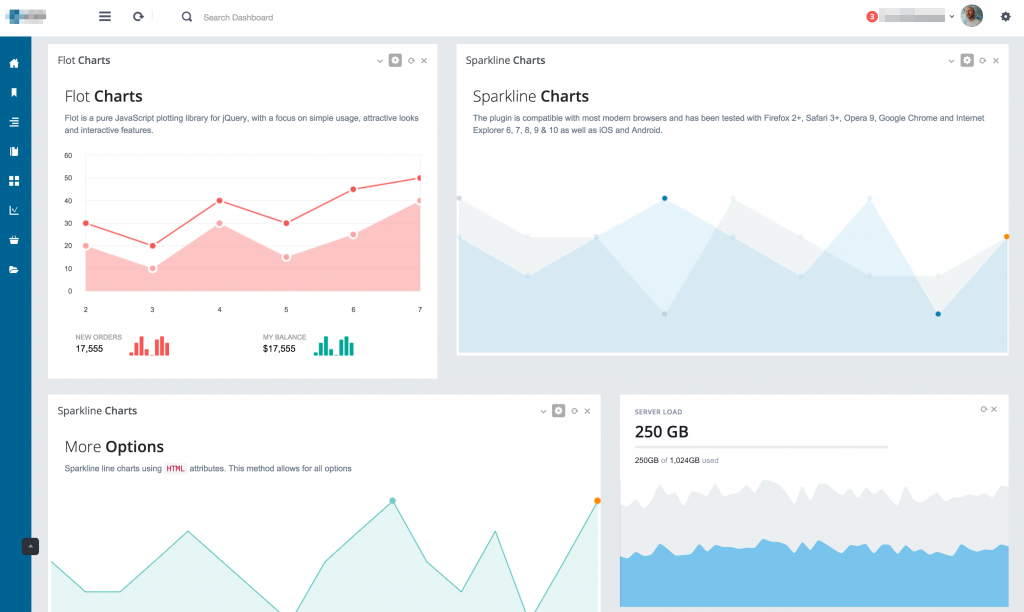The image size is (1024, 612).
Task: Close the More Options sparkline panel
Action: [x=587, y=411]
